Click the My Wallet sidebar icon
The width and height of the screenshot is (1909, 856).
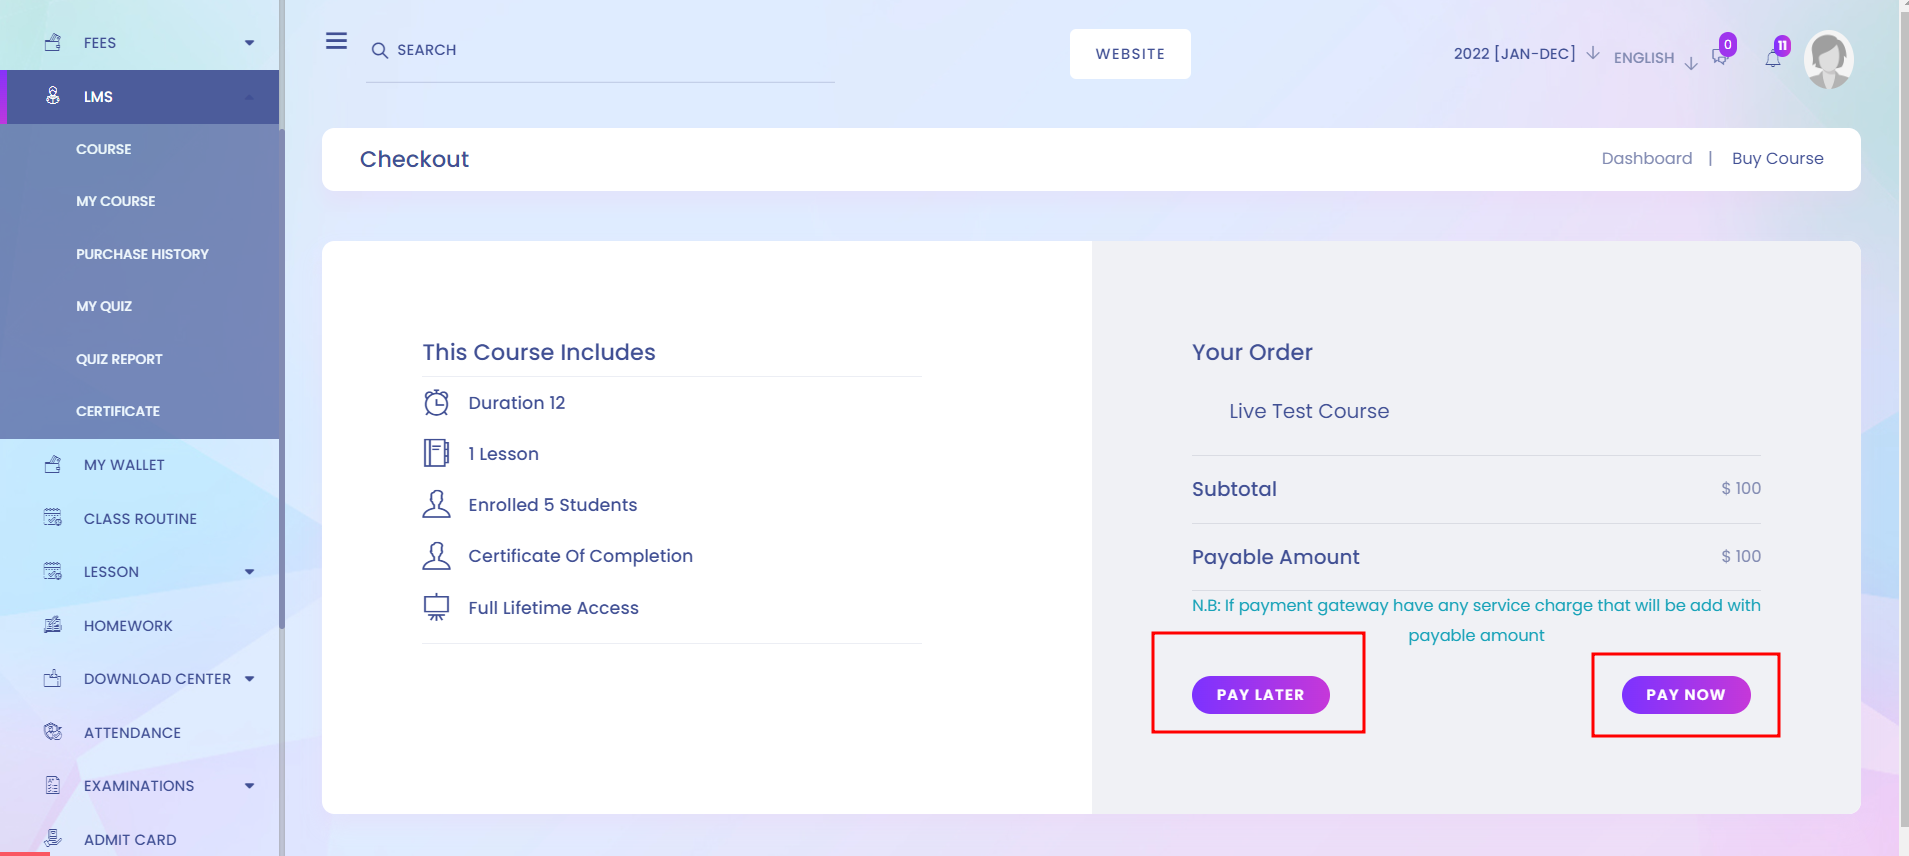[x=53, y=465]
